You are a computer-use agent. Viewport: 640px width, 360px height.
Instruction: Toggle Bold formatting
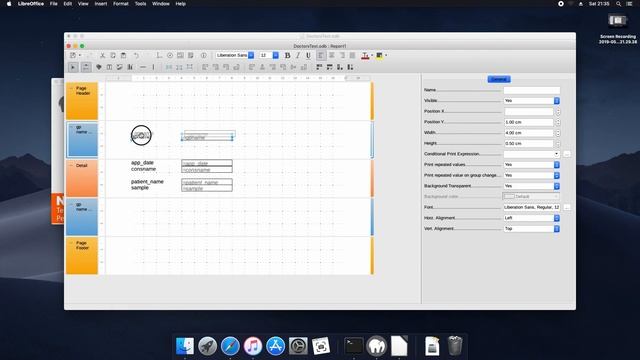(287, 55)
